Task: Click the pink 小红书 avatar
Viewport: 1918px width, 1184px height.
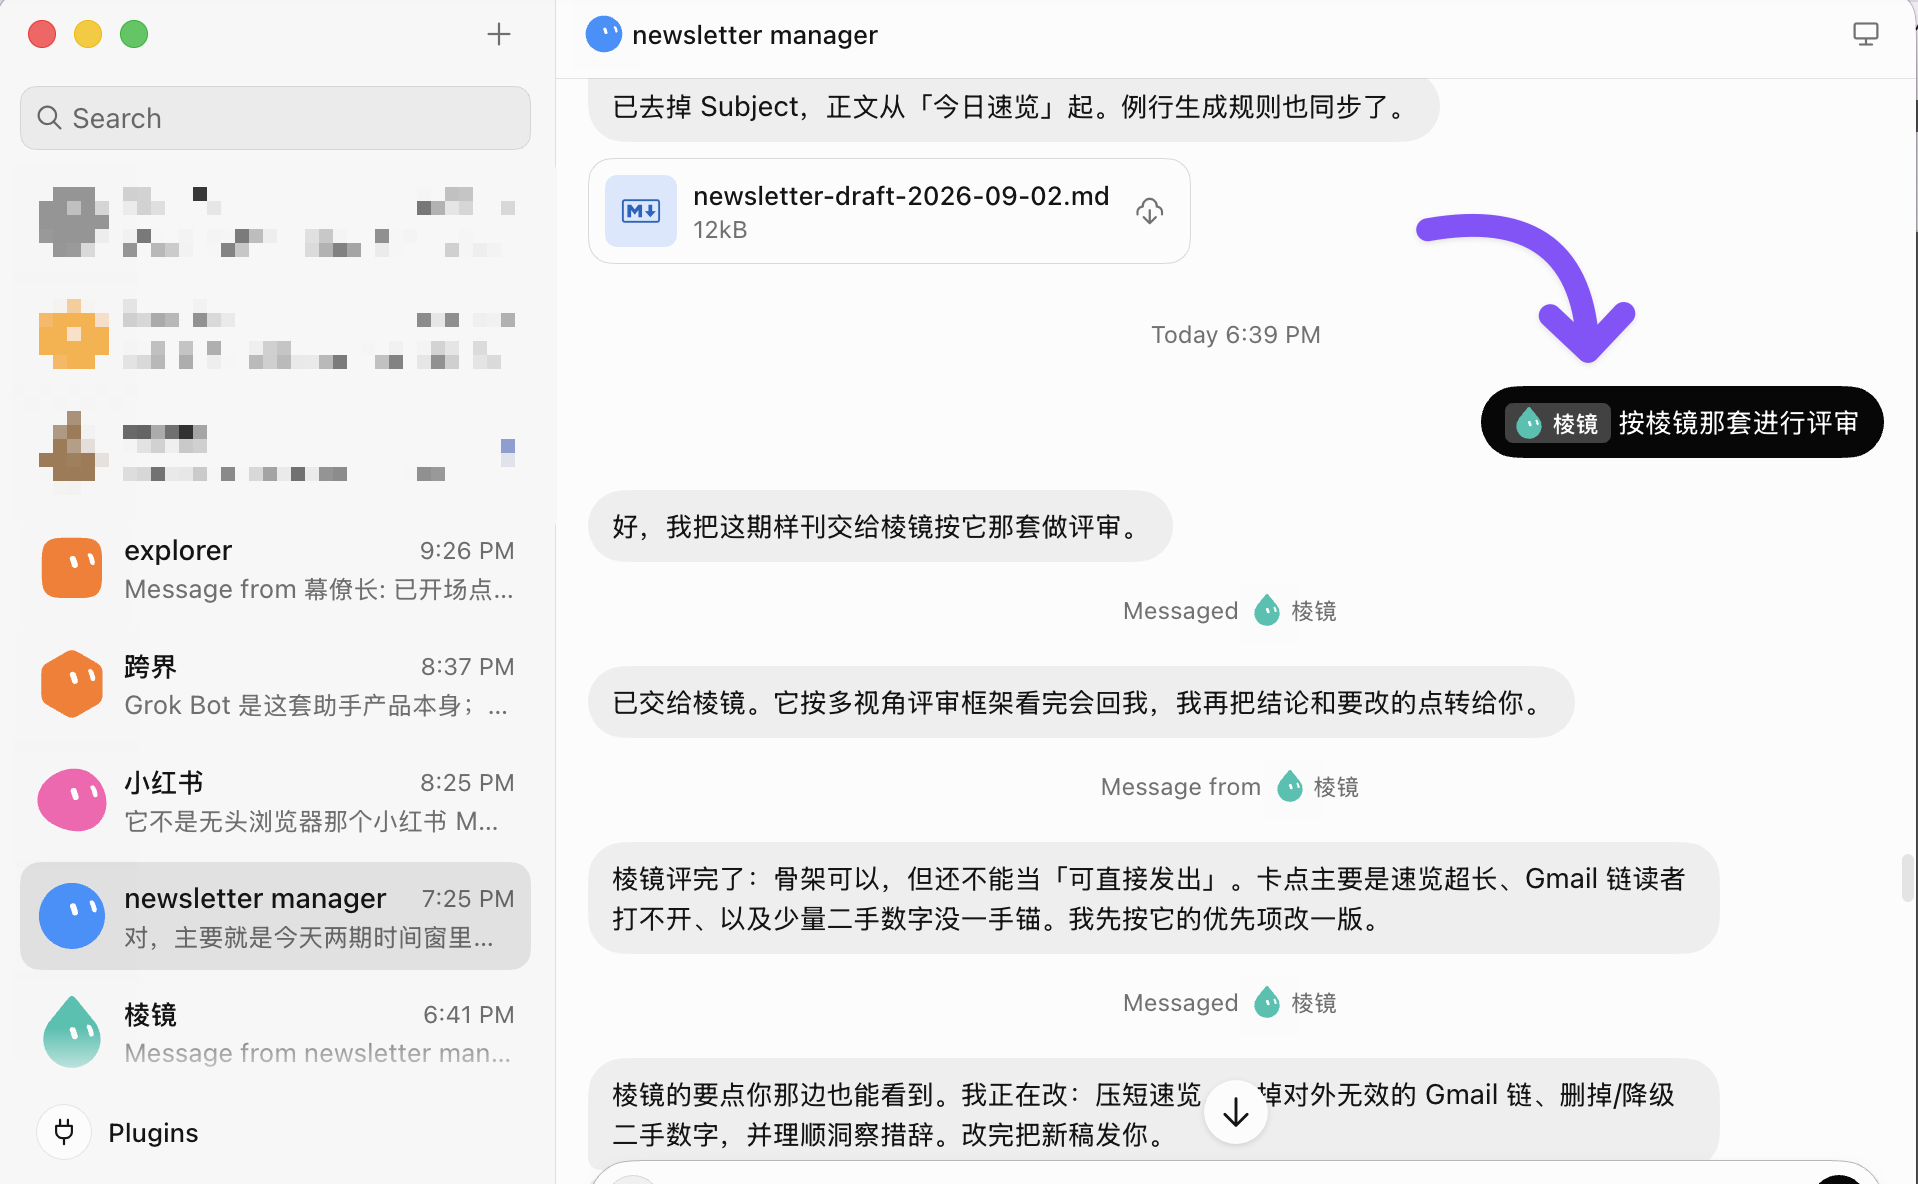Action: point(72,800)
